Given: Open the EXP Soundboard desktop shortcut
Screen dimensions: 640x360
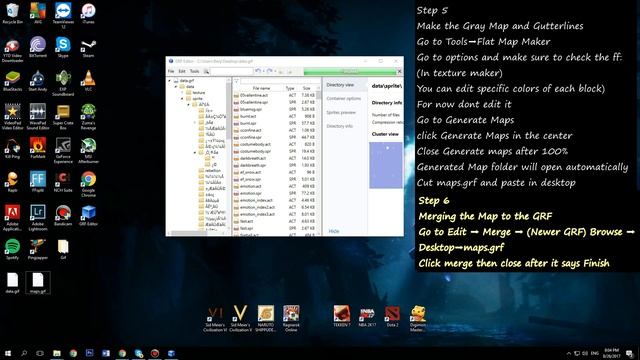Looking at the screenshot, I should pyautogui.click(x=63, y=83).
